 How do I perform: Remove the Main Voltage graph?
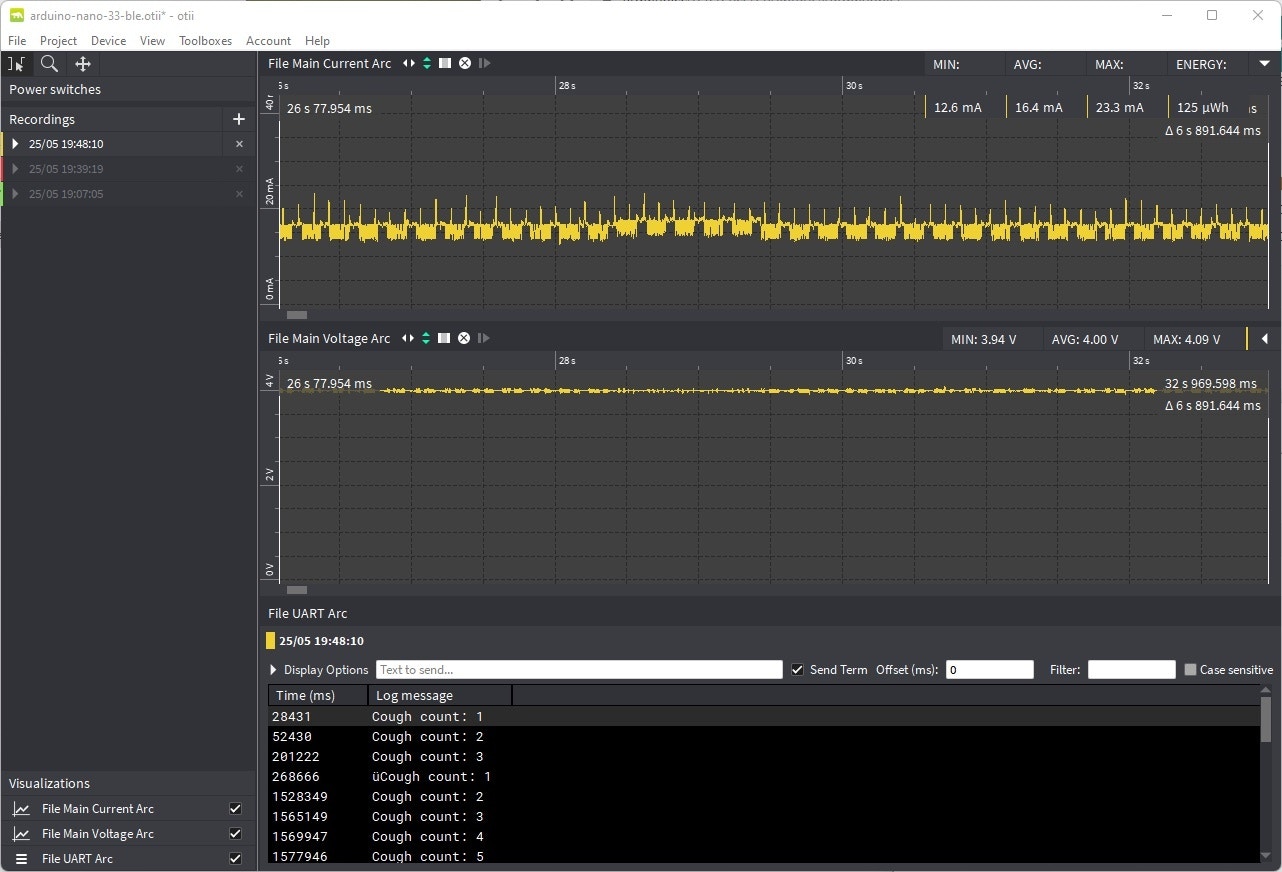click(x=464, y=338)
